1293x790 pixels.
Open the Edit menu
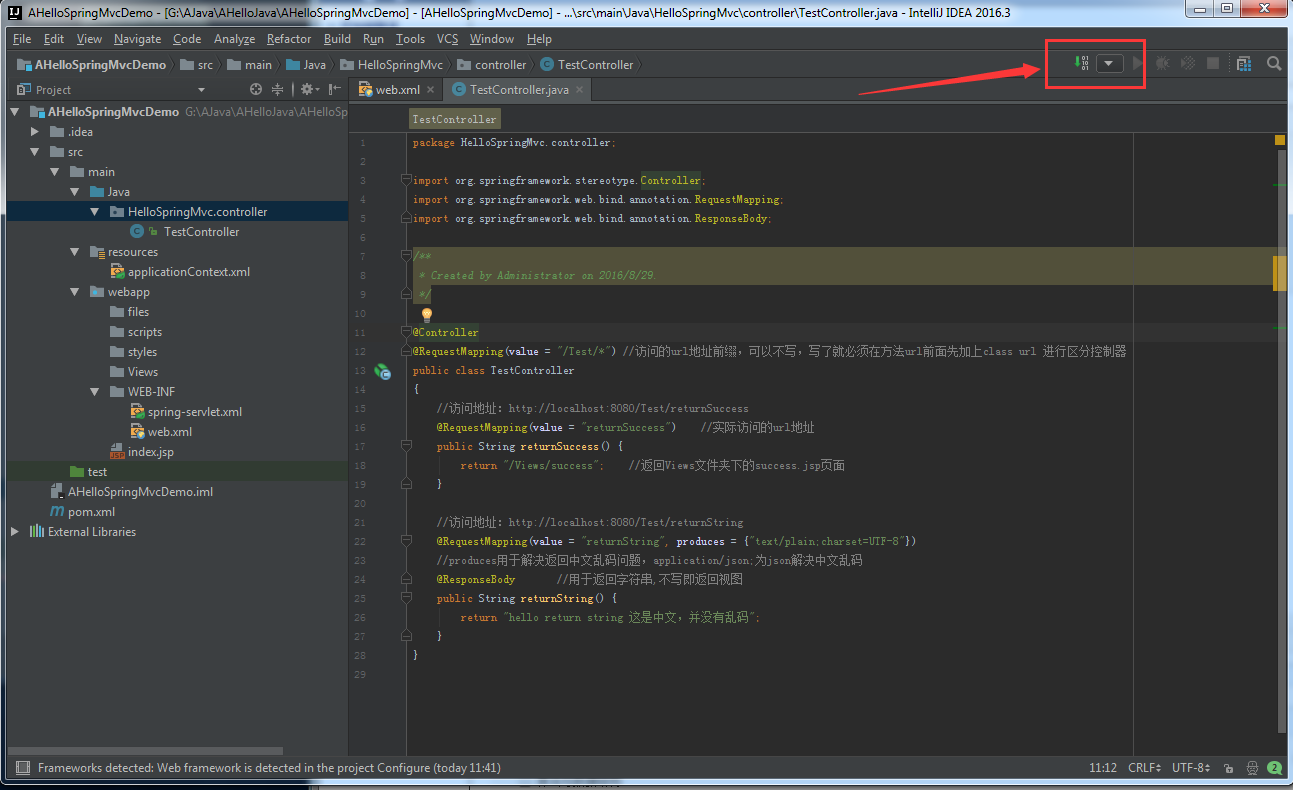54,38
